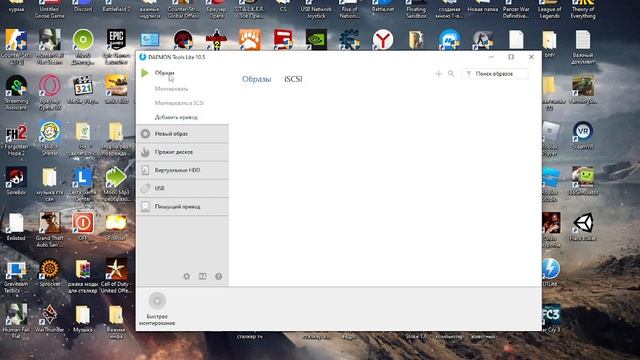
Task: Open the Новый образ panel
Action: (182, 133)
